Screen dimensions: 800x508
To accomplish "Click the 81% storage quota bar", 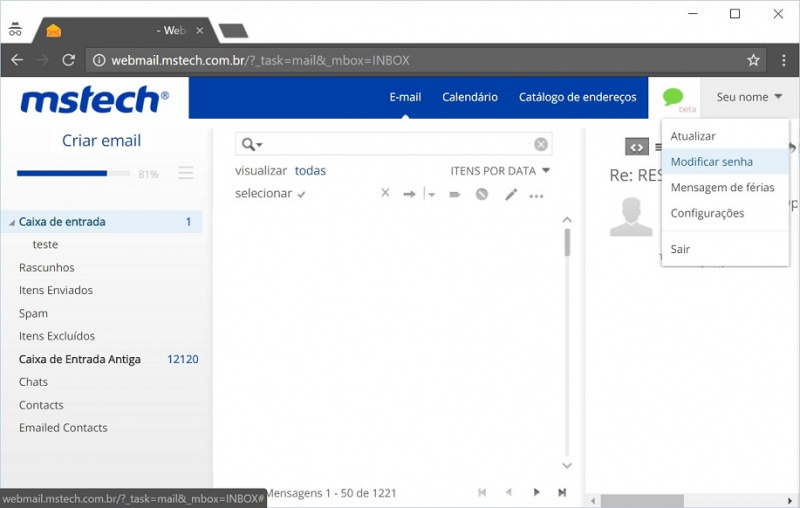I will pos(73,173).
